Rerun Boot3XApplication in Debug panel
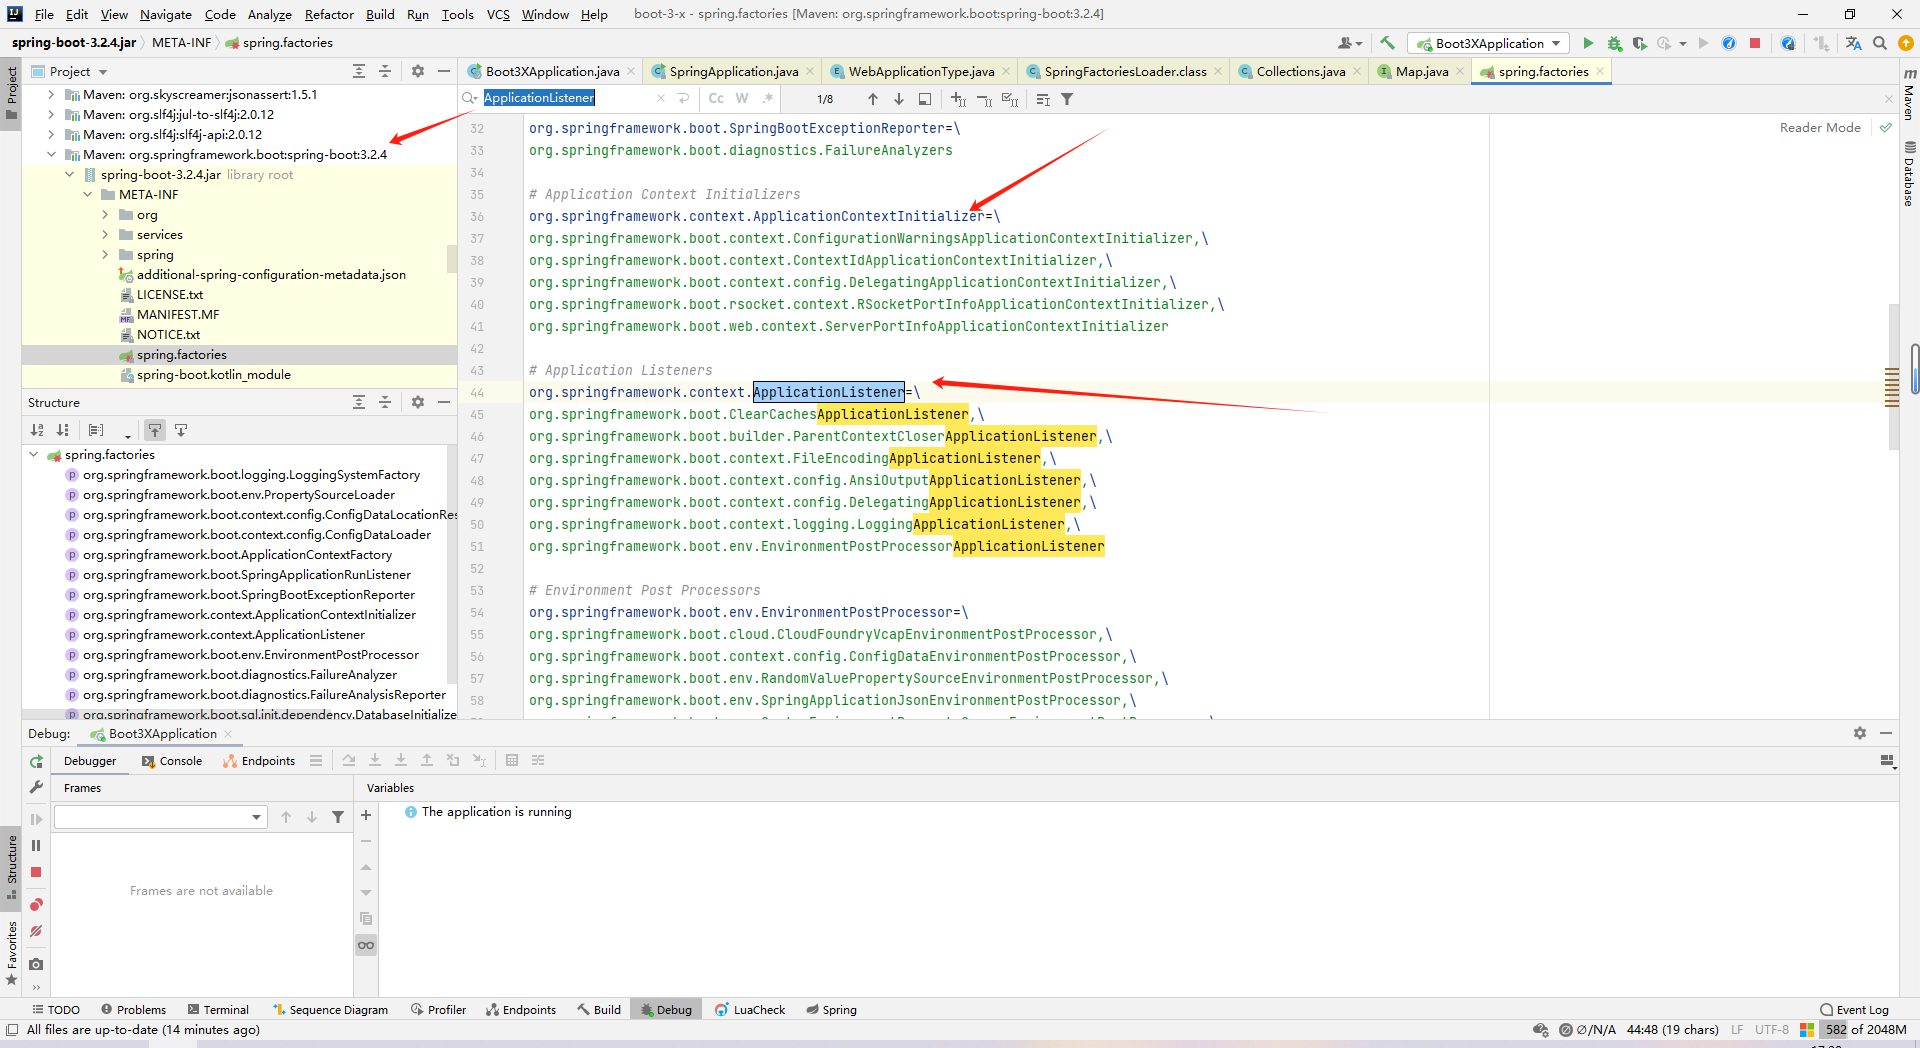Image resolution: width=1920 pixels, height=1048 pixels. (x=36, y=761)
